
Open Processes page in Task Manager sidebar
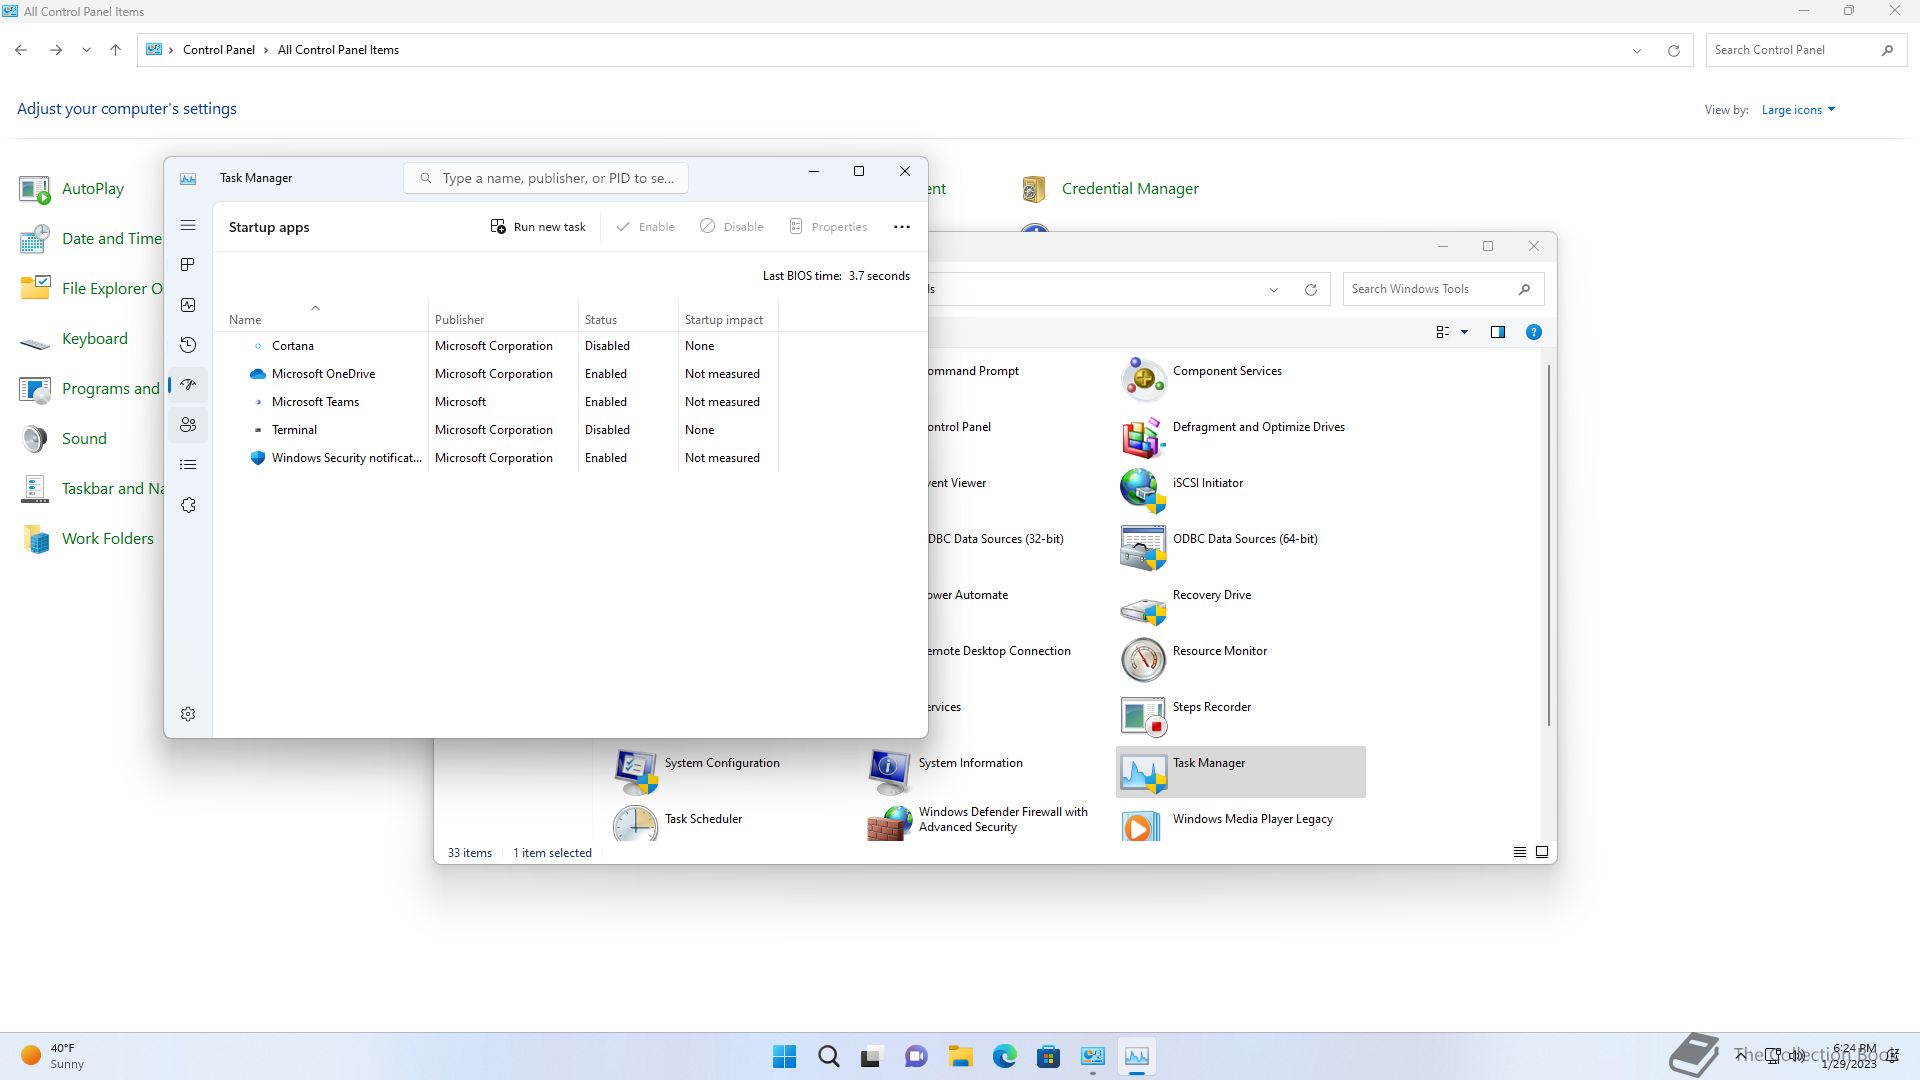click(x=188, y=265)
